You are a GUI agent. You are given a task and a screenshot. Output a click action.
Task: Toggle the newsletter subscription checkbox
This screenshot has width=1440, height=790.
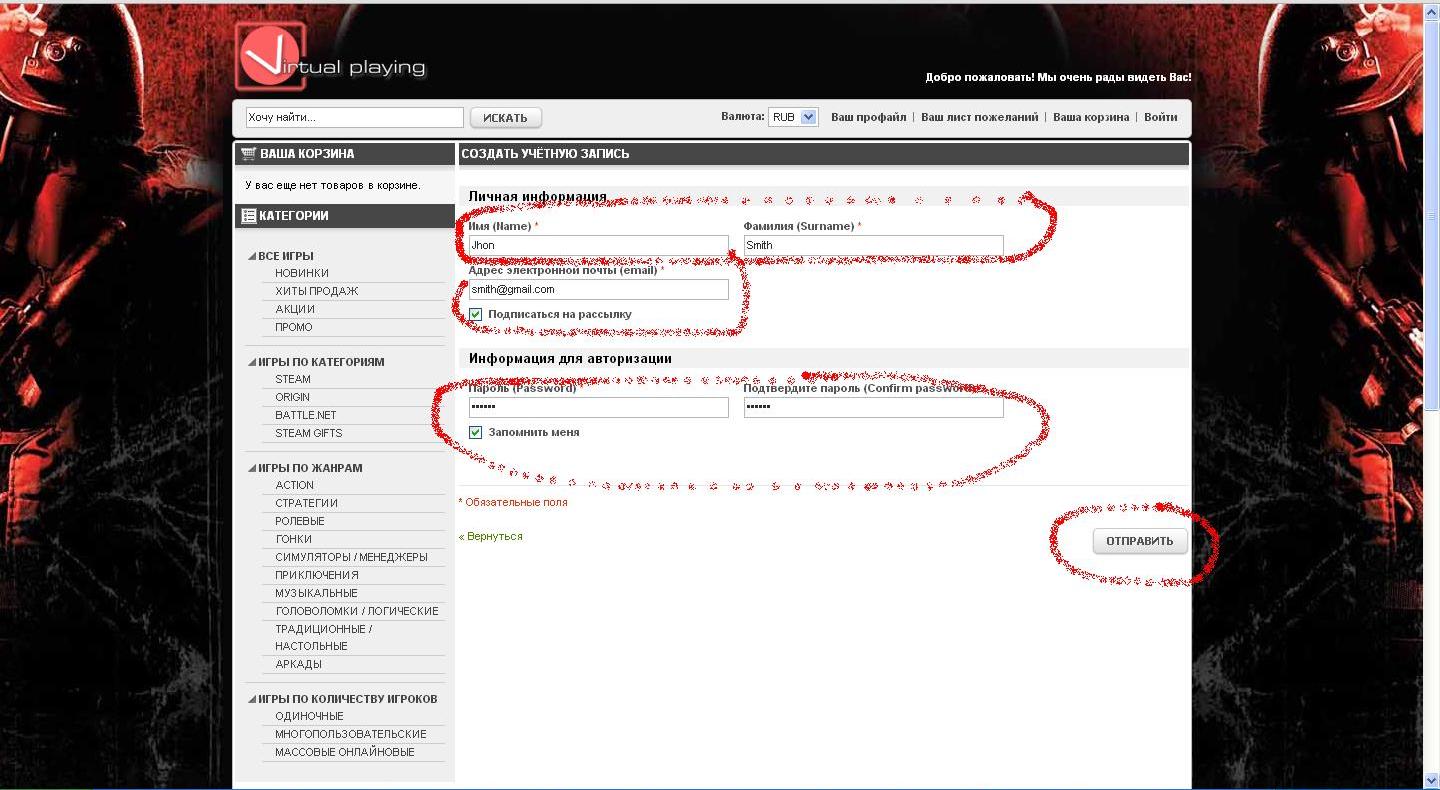476,314
